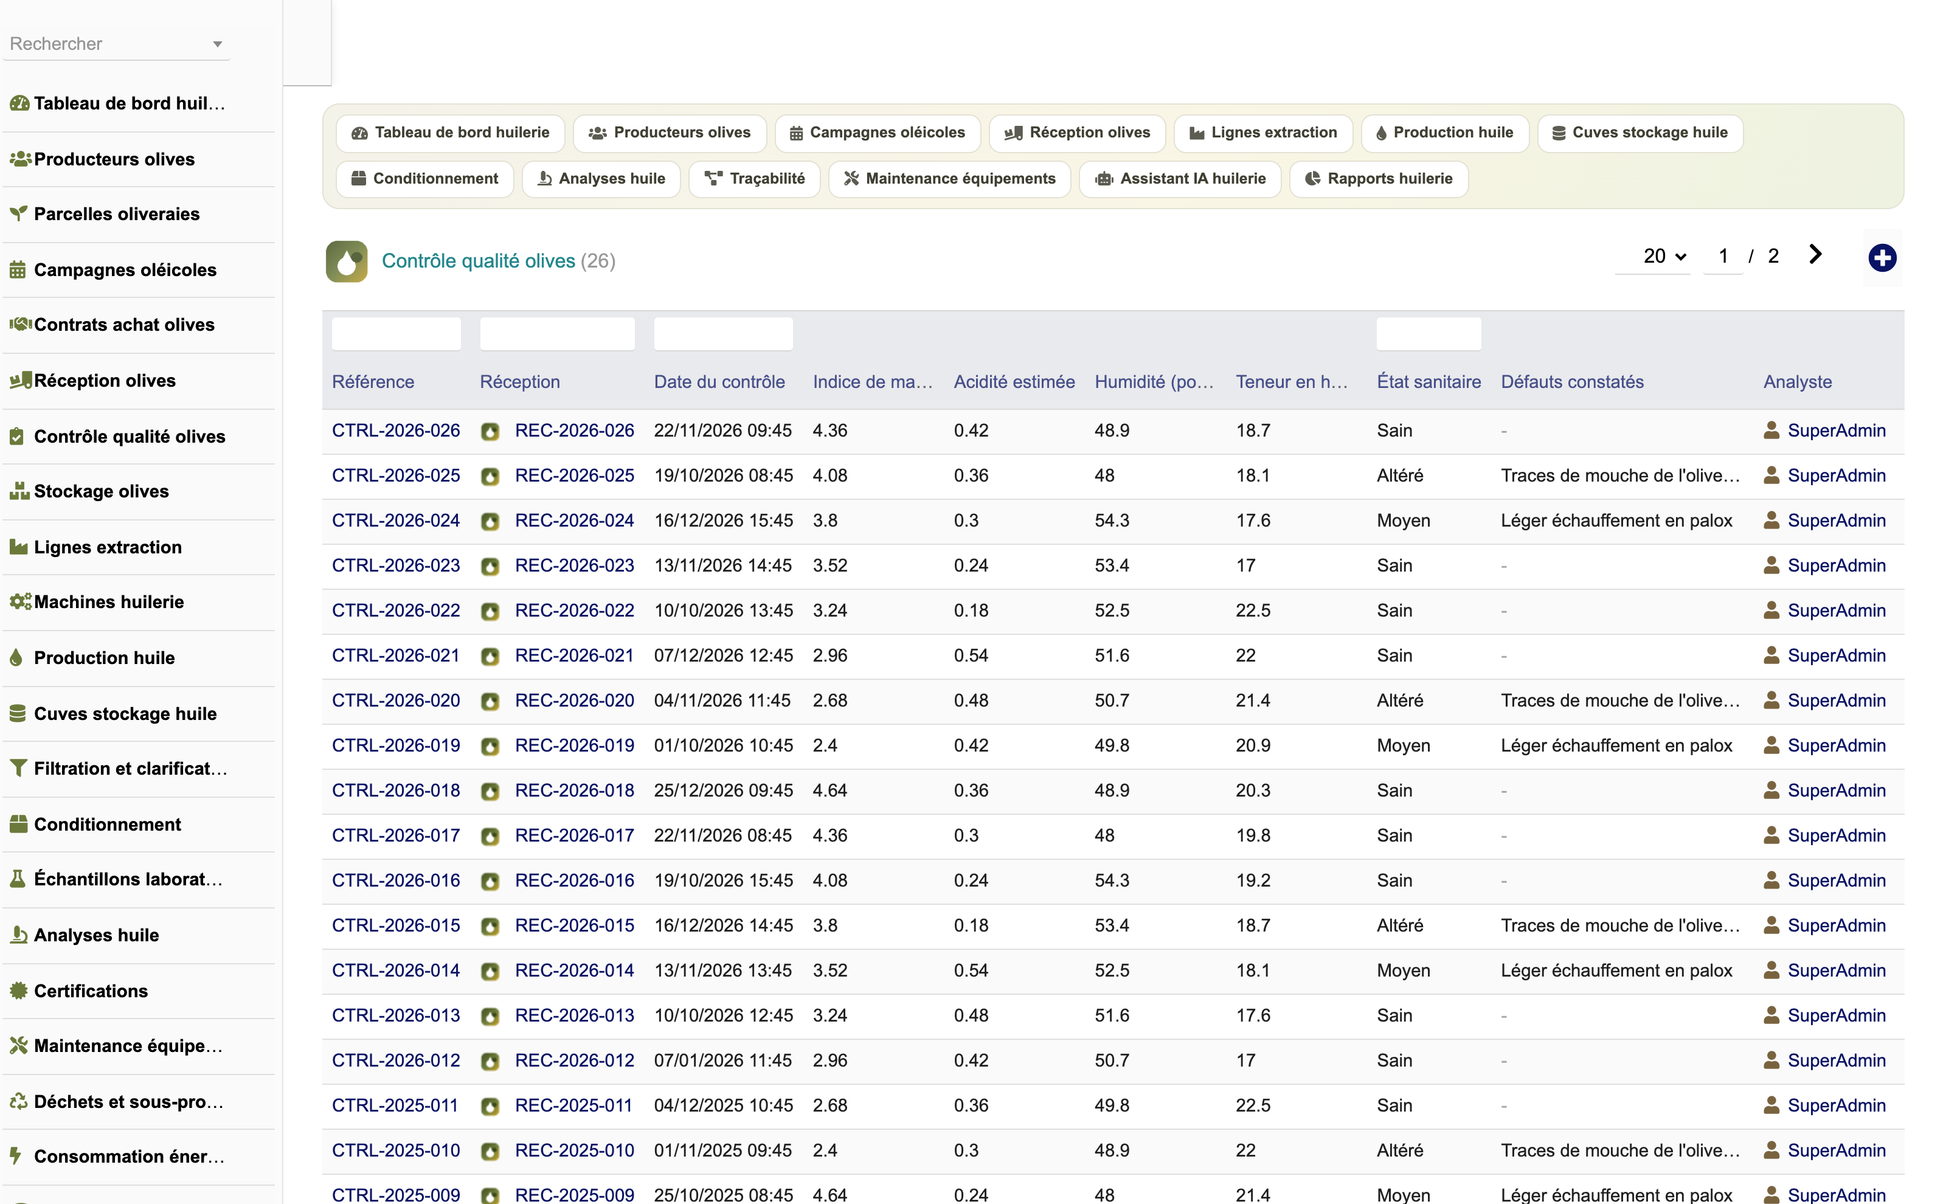
Task: Click Certifications badge icon
Action: click(x=18, y=991)
